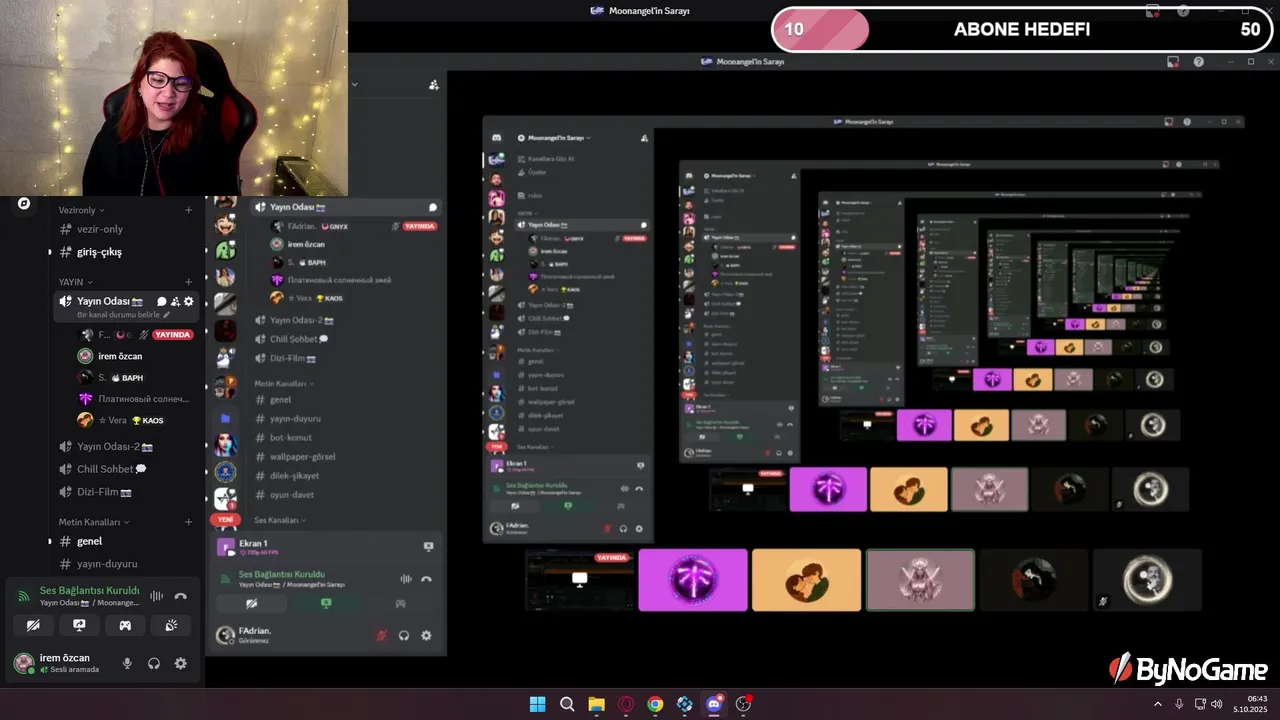Create channel with plus beside Vezironly
The height and width of the screenshot is (720, 1280).
coord(188,210)
